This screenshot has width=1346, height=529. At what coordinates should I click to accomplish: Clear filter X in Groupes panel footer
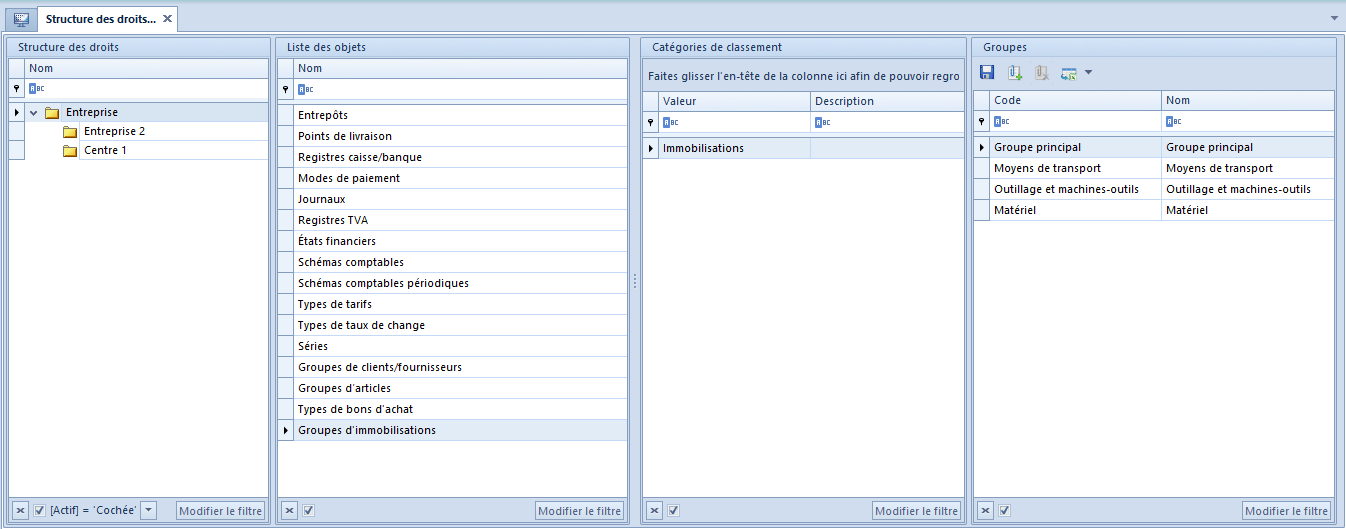pos(985,511)
